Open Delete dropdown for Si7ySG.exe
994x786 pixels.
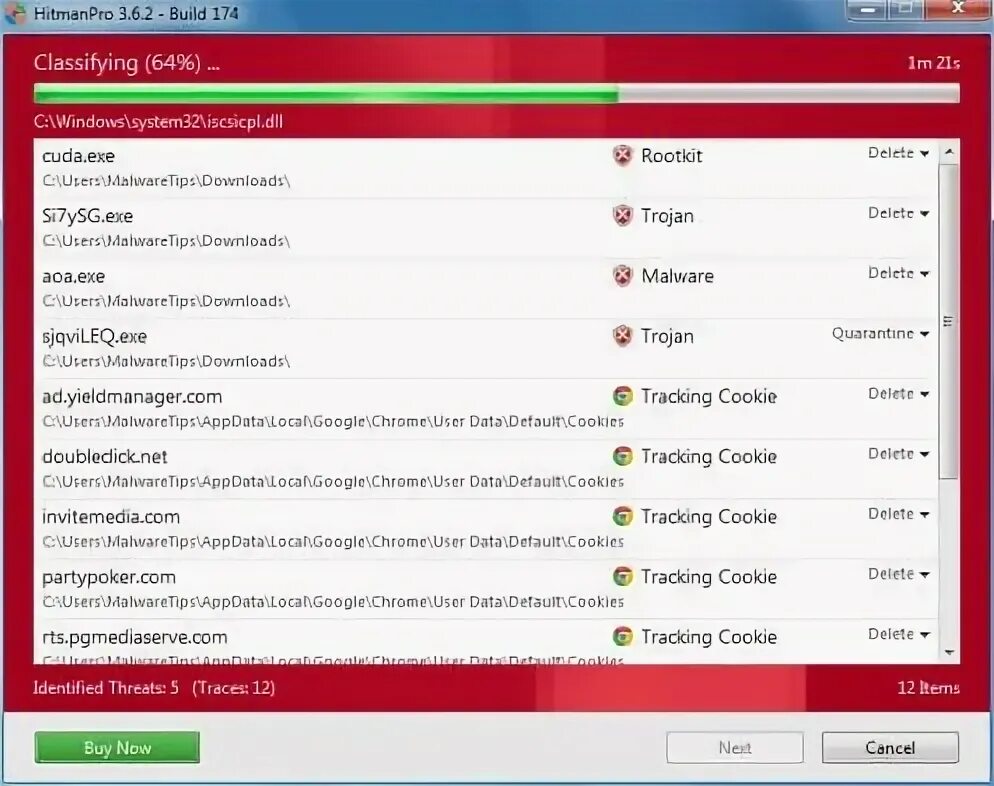(898, 214)
